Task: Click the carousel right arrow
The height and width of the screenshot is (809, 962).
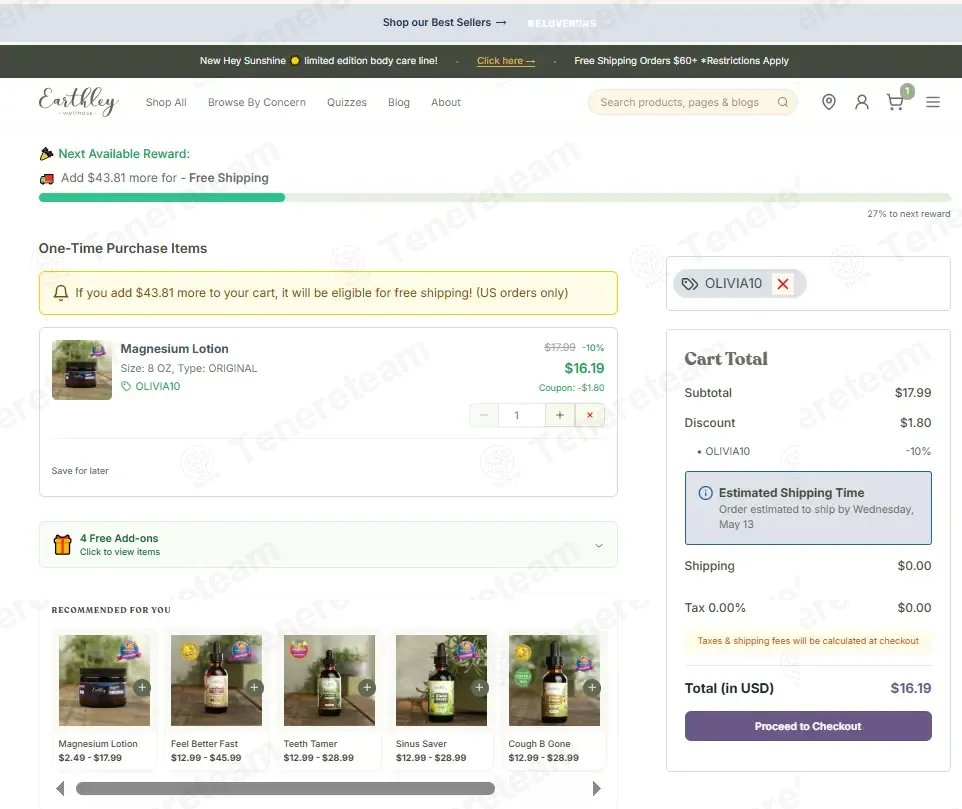Action: [596, 788]
